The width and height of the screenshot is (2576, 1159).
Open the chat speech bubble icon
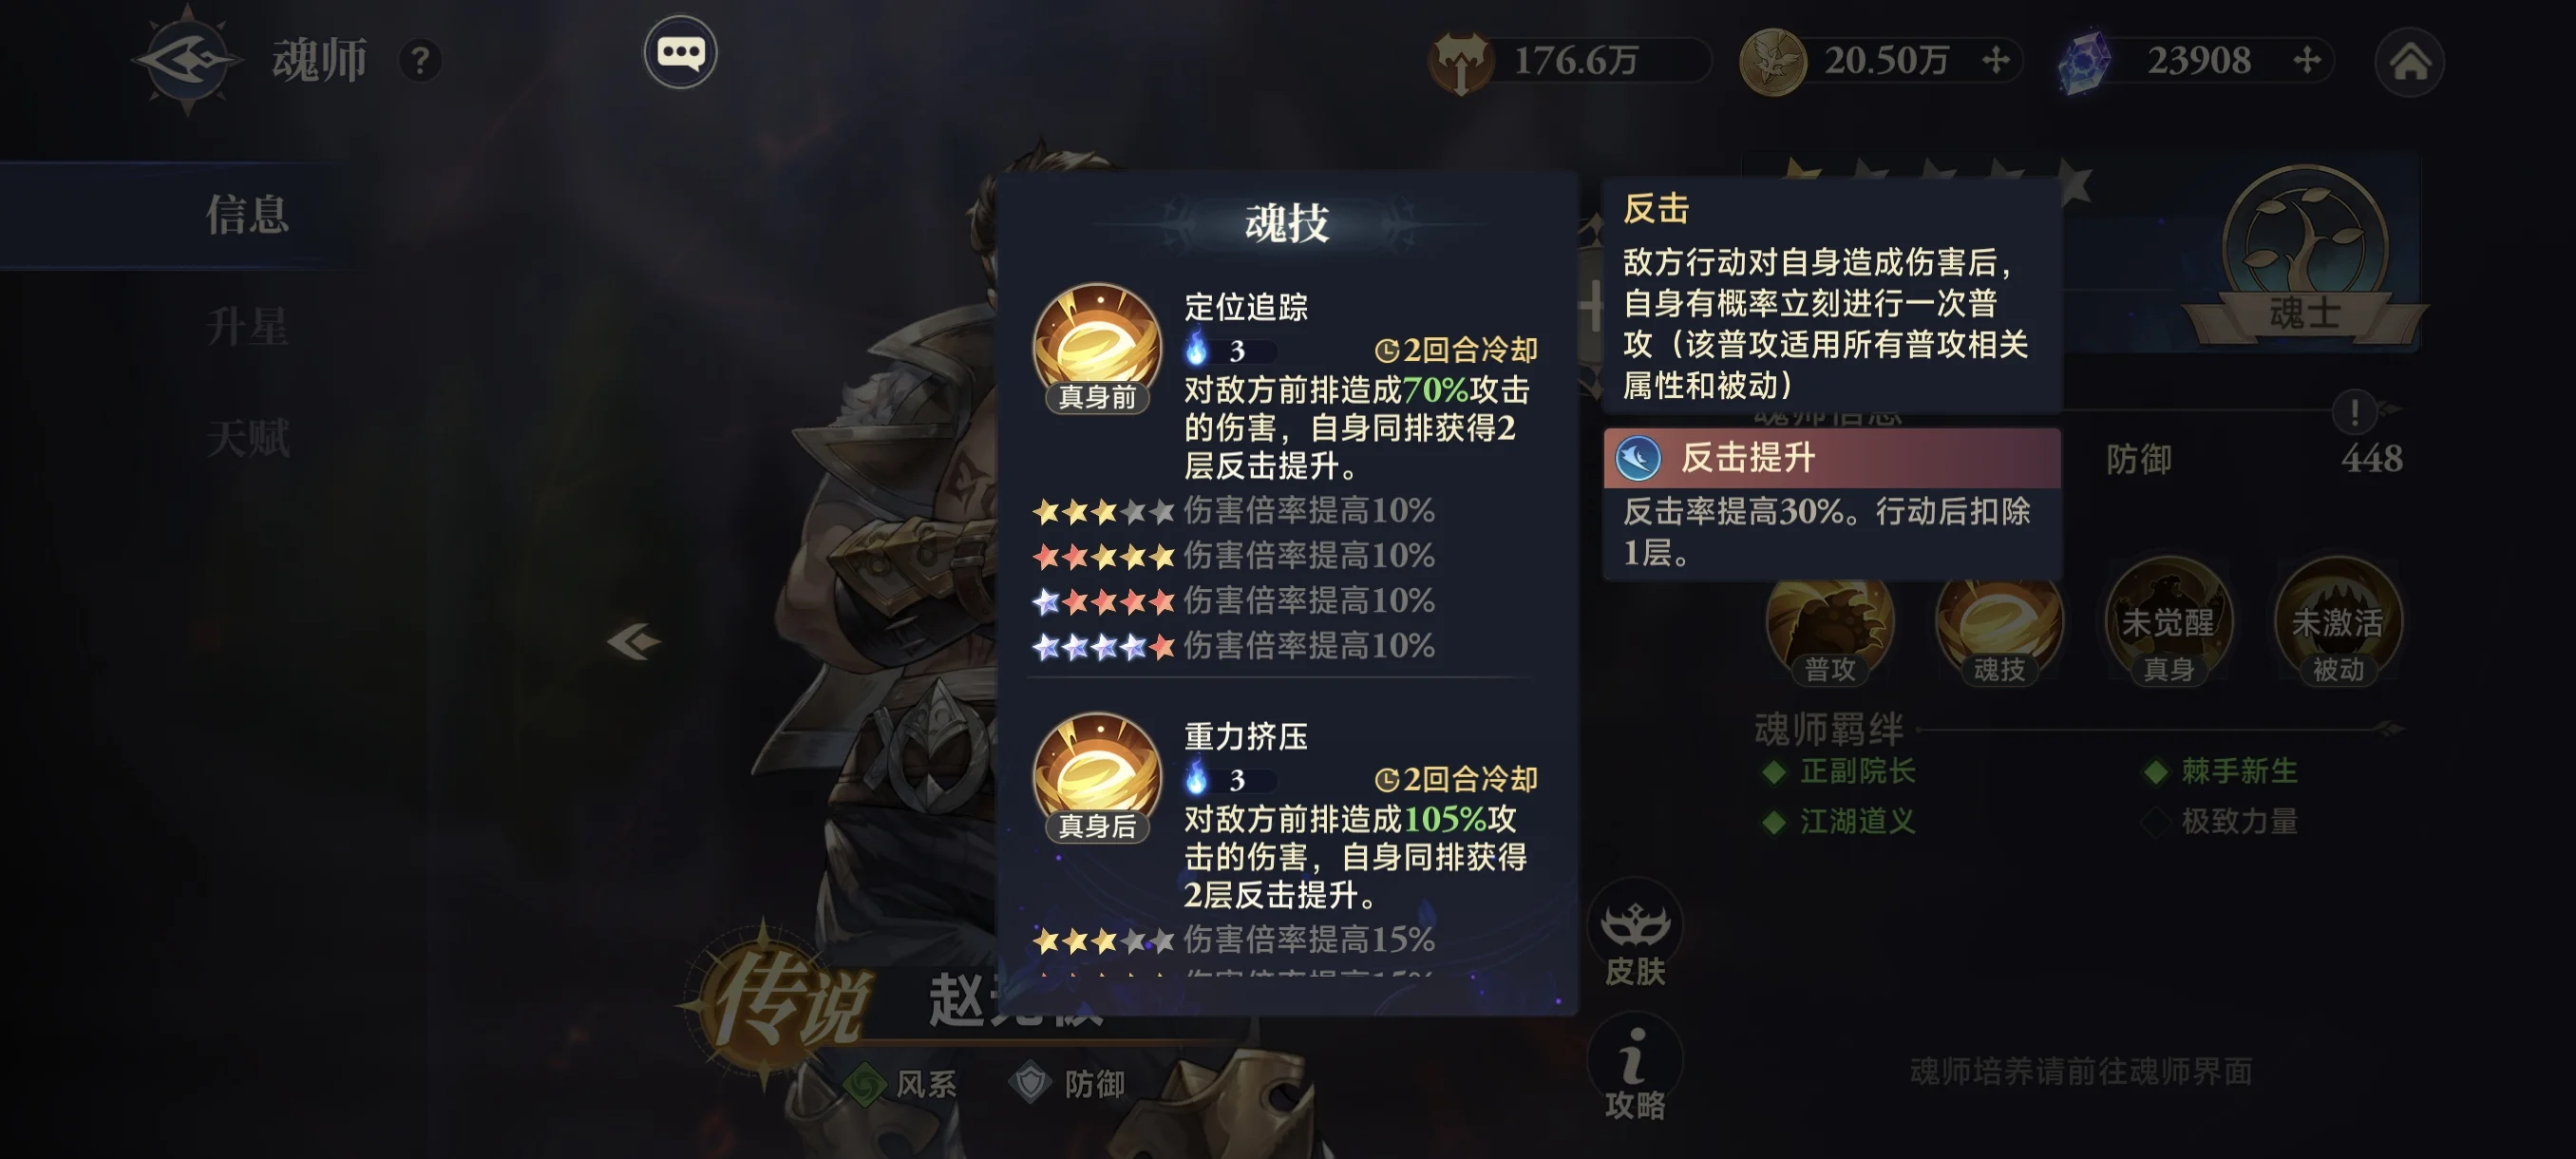coord(680,52)
